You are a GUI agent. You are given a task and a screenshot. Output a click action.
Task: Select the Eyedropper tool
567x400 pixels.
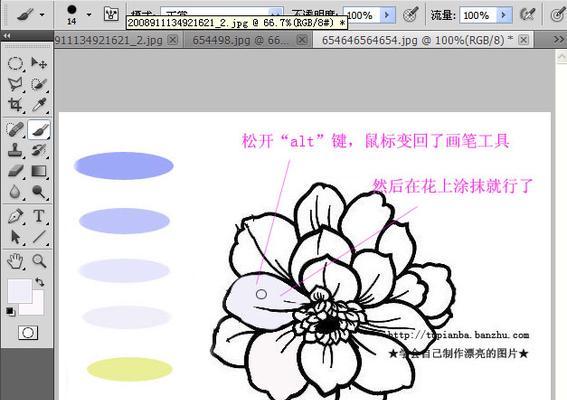pos(39,105)
